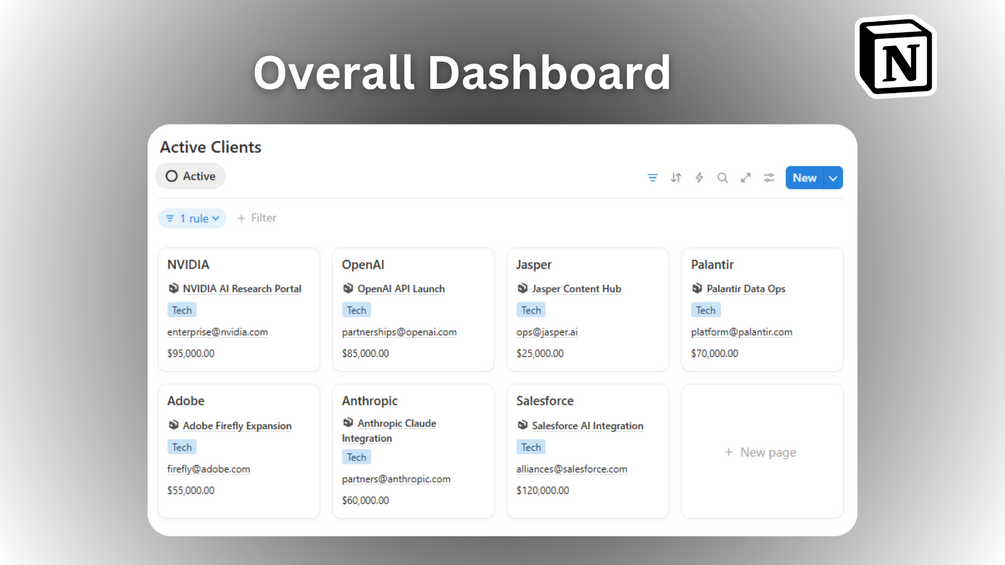
Task: Open the OpenAI API Launch link
Action: [401, 289]
